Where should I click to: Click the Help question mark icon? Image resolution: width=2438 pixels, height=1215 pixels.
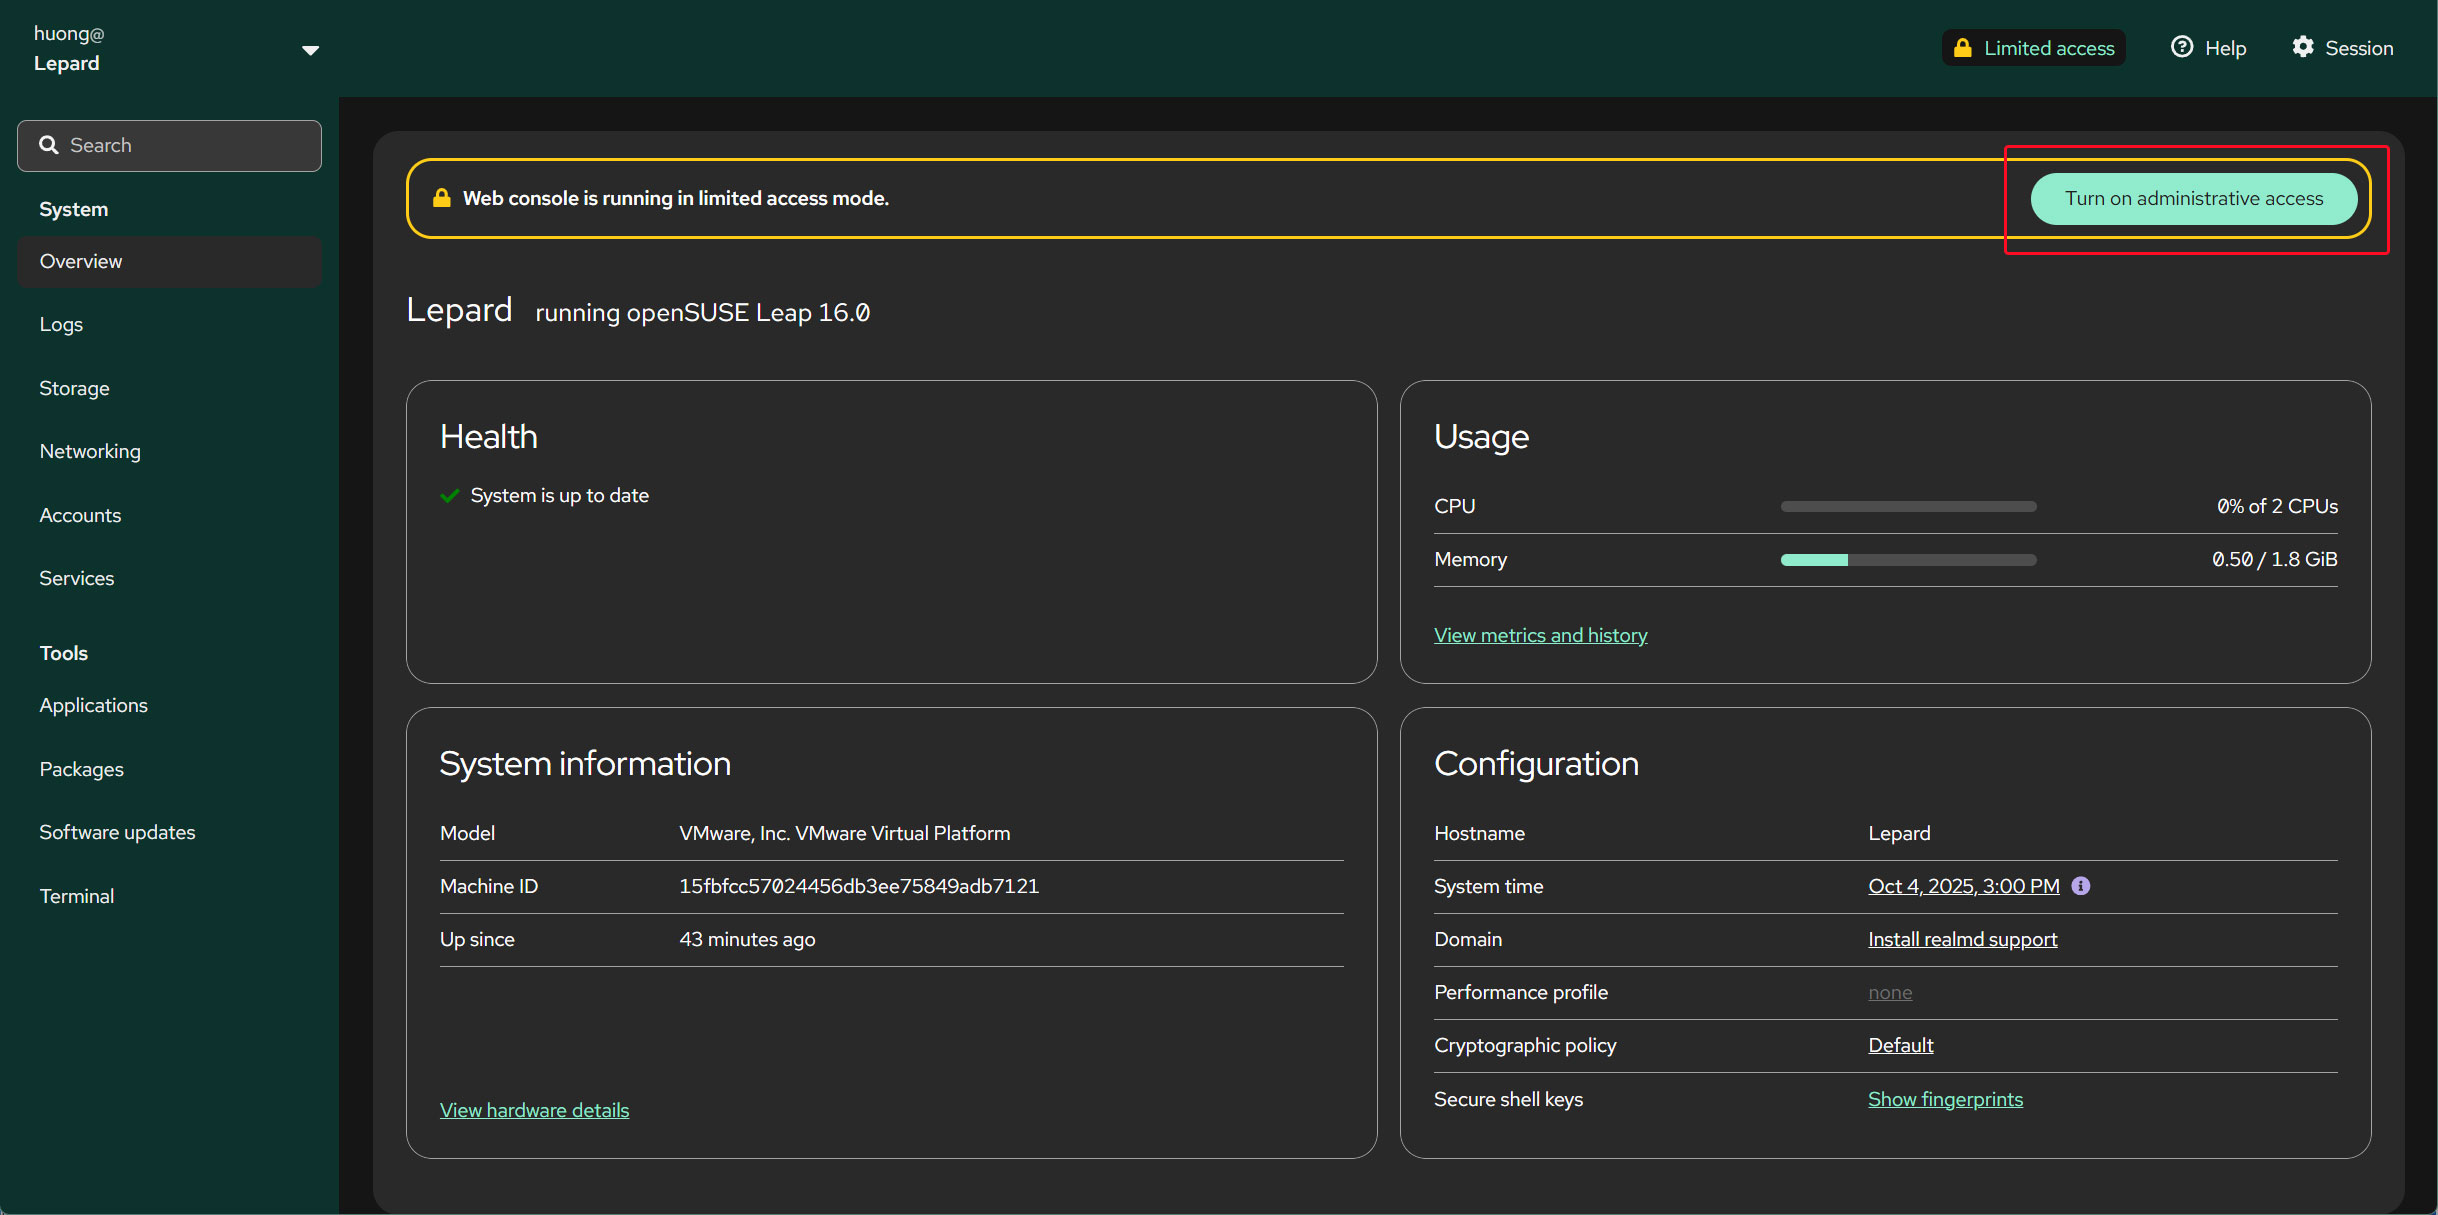point(2181,47)
